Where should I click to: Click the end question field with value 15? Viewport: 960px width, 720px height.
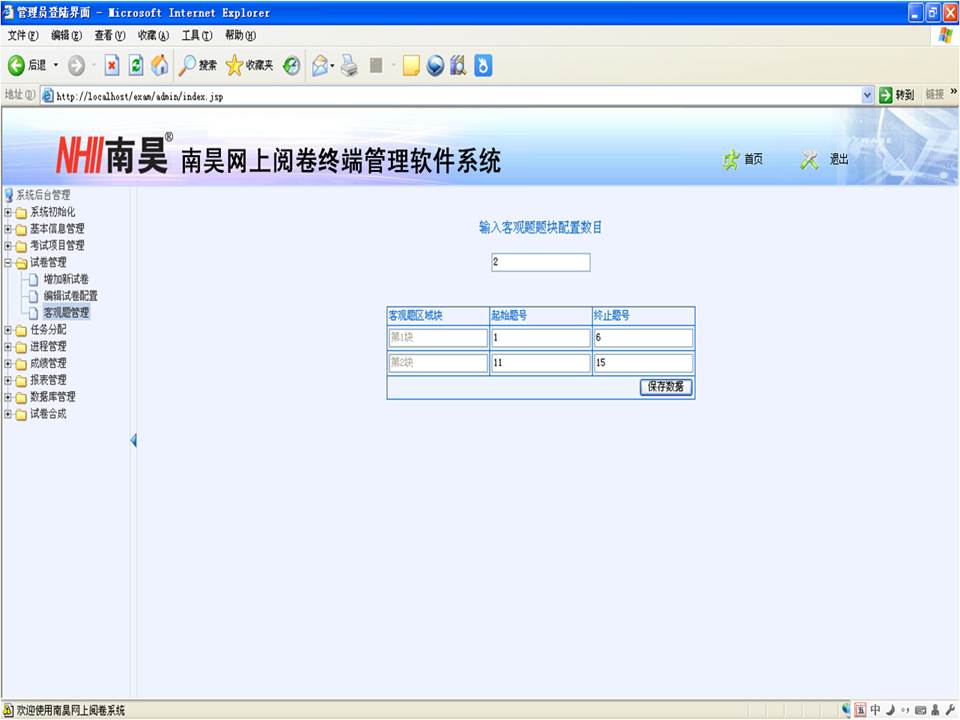point(642,363)
